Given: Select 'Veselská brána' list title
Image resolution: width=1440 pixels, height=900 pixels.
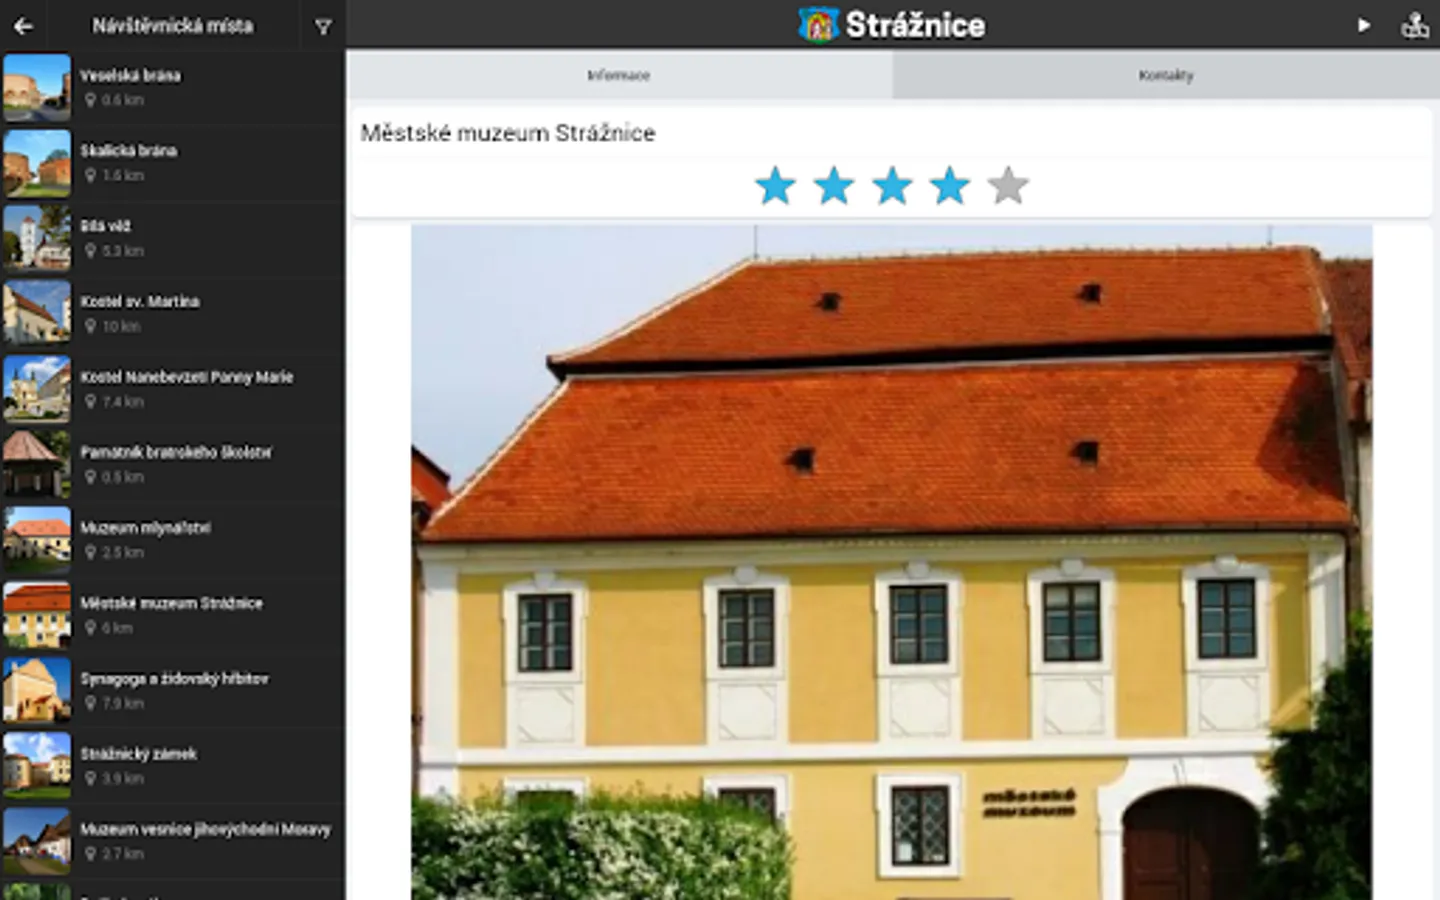Looking at the screenshot, I should coord(131,75).
